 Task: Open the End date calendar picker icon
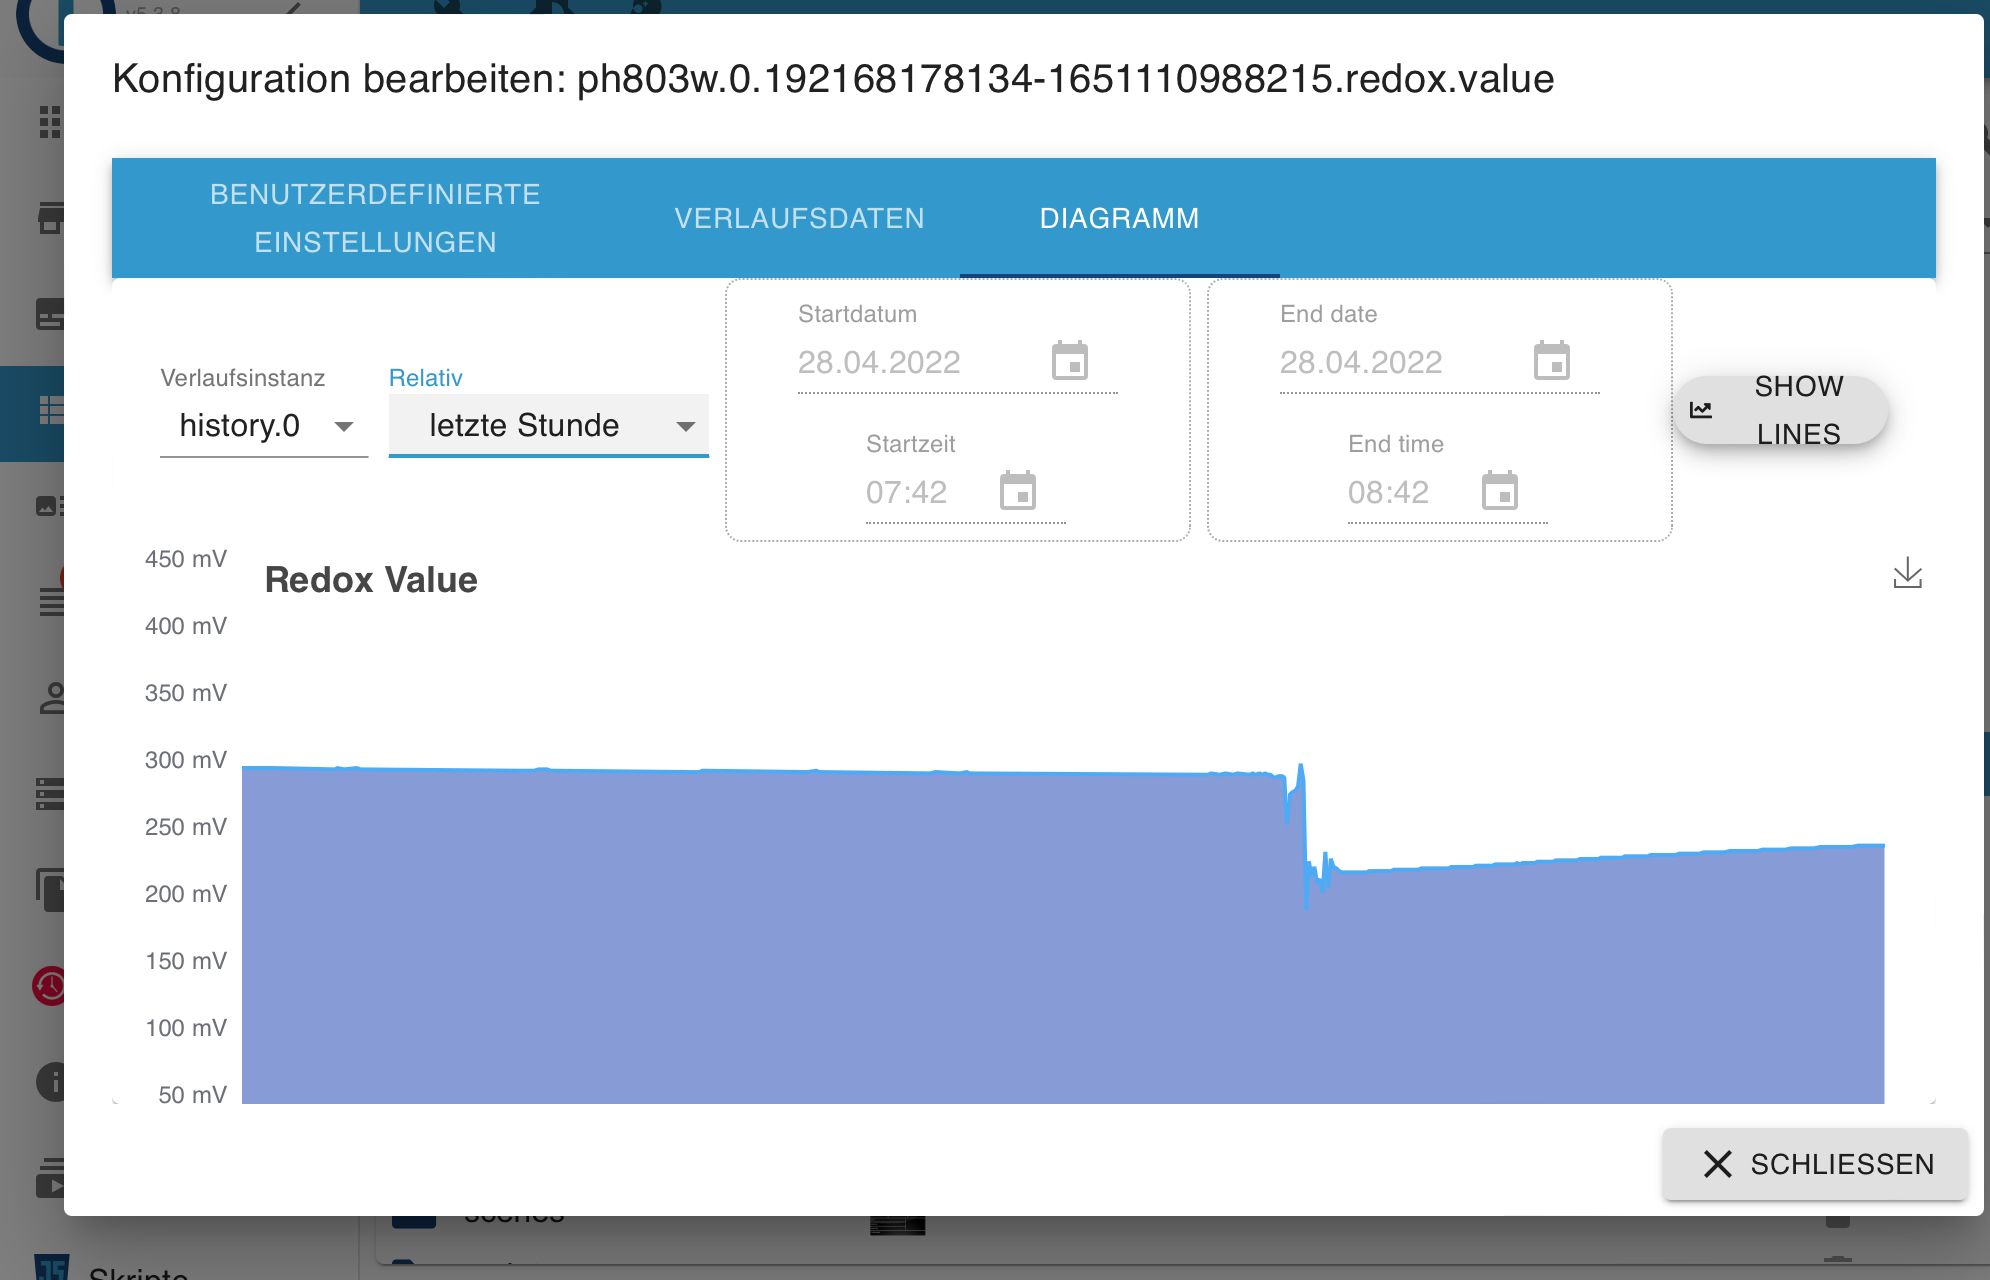coord(1551,361)
